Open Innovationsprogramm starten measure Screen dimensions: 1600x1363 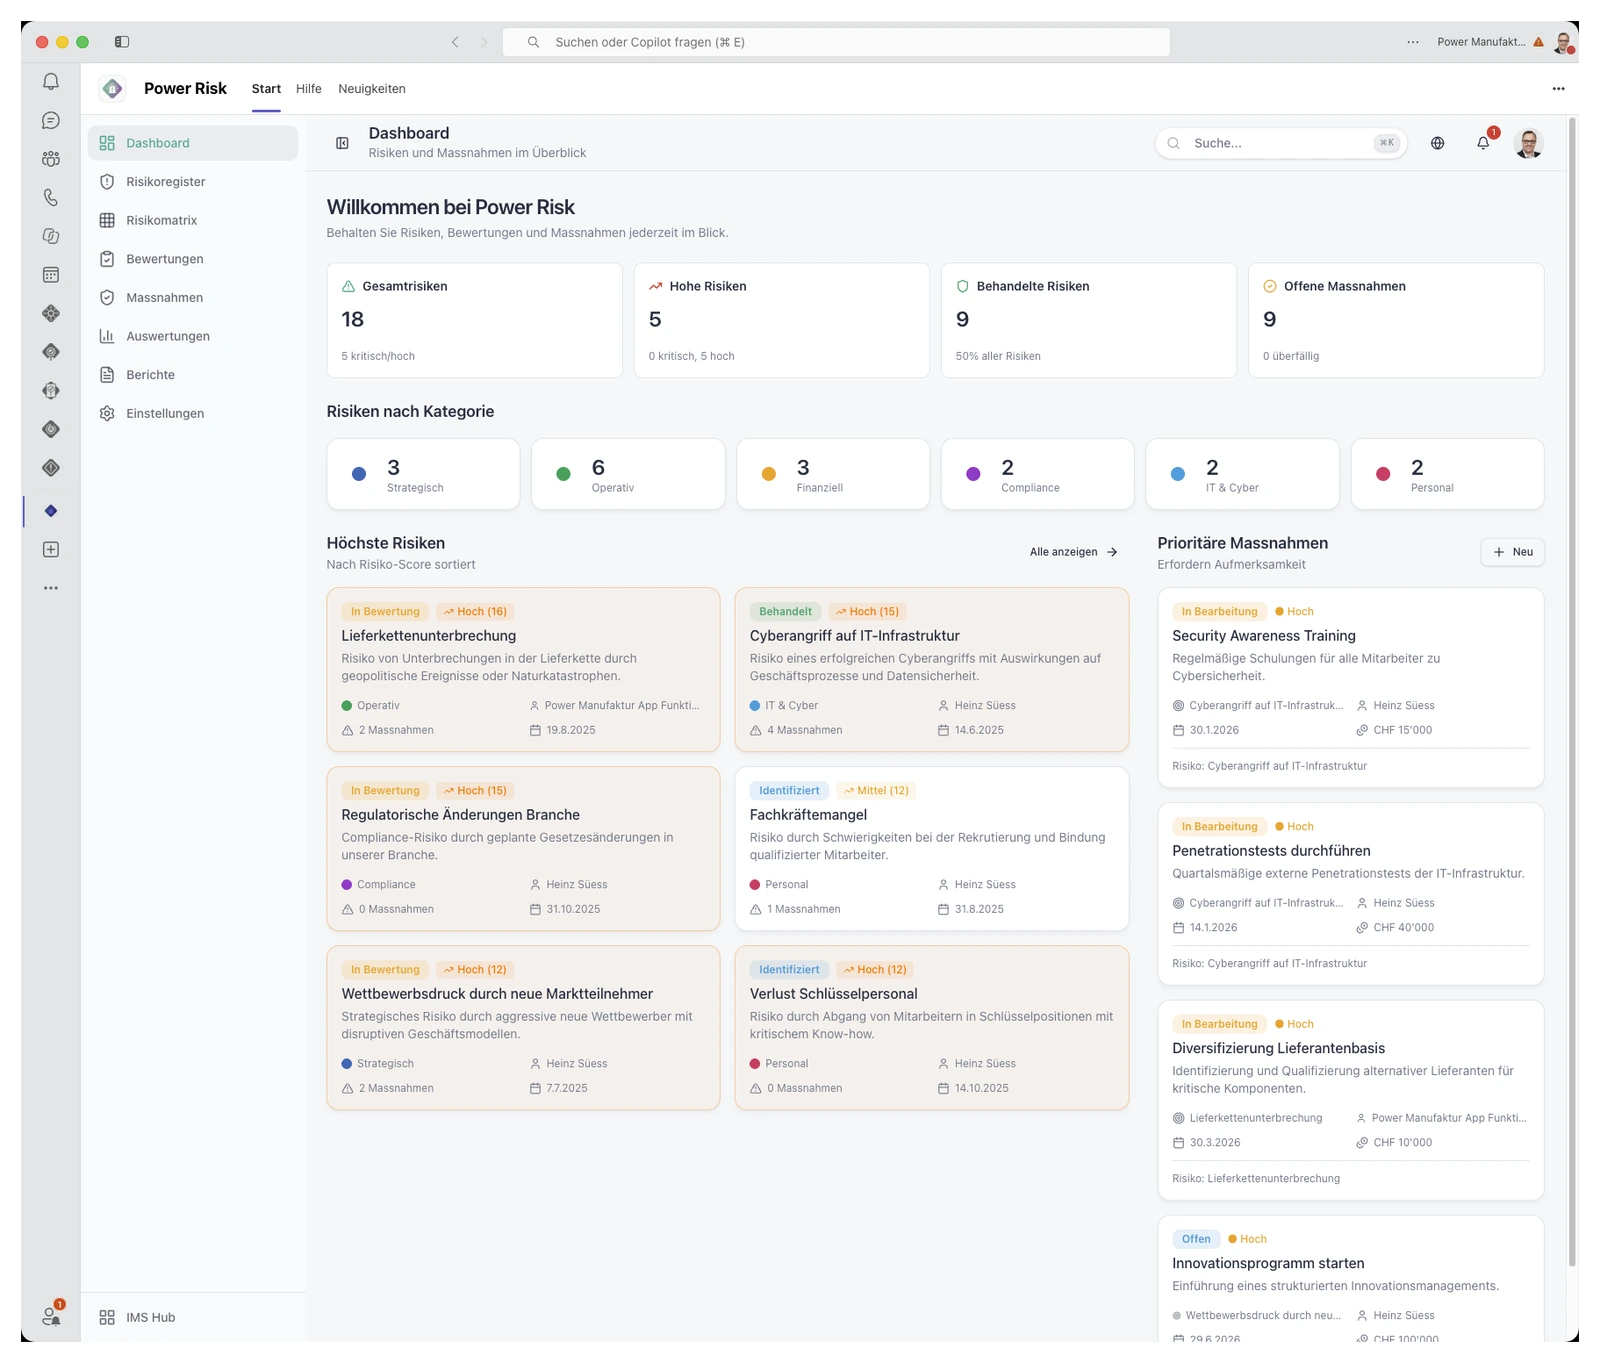point(1351,1279)
